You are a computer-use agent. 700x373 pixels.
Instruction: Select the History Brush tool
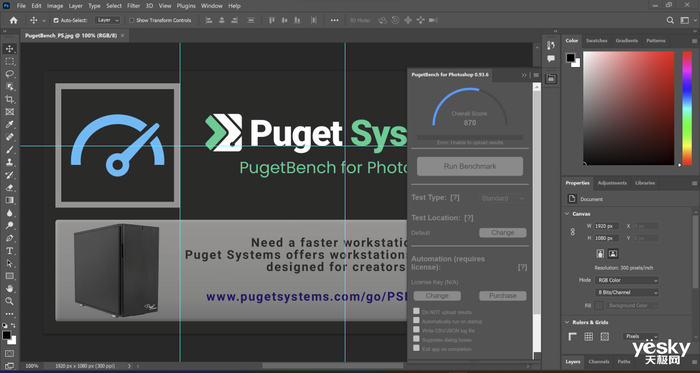click(9, 174)
